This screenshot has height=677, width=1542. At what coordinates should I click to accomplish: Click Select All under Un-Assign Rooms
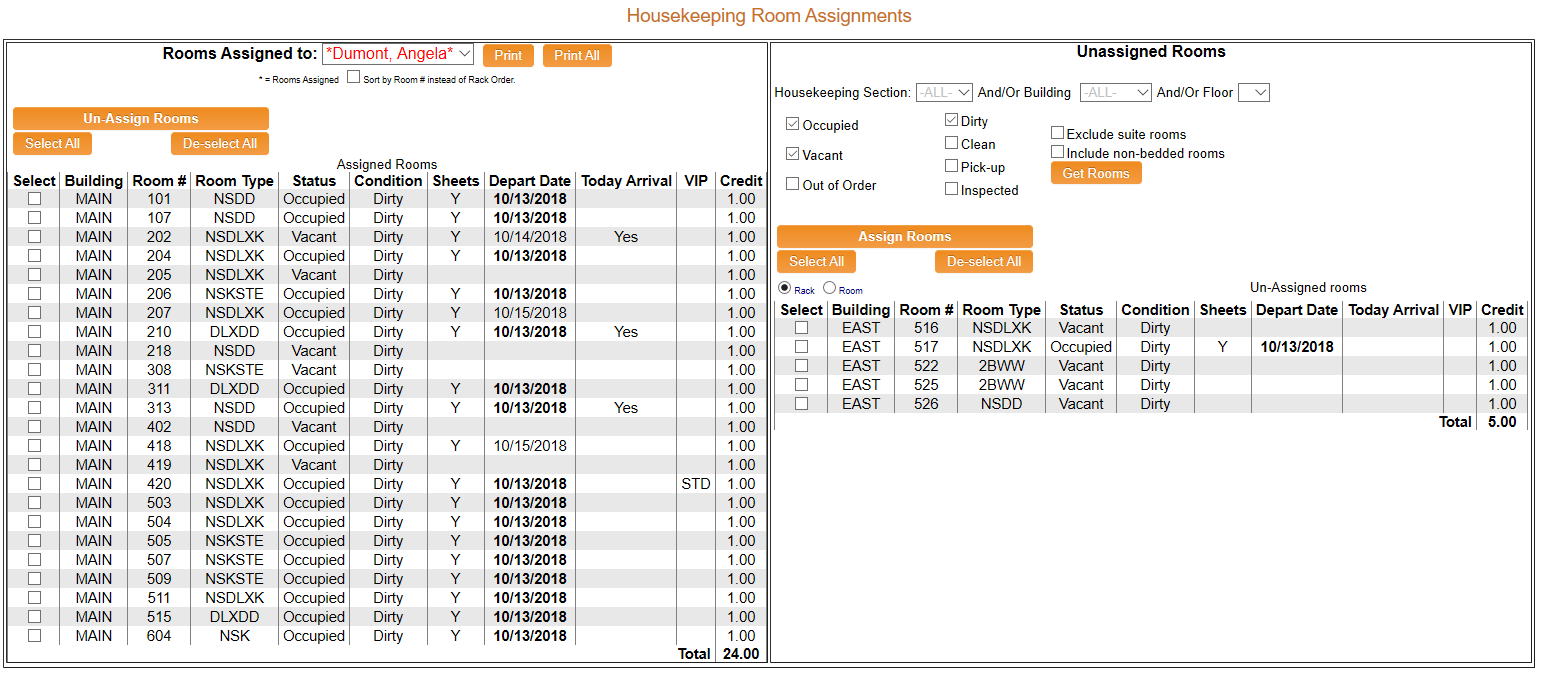click(x=52, y=143)
